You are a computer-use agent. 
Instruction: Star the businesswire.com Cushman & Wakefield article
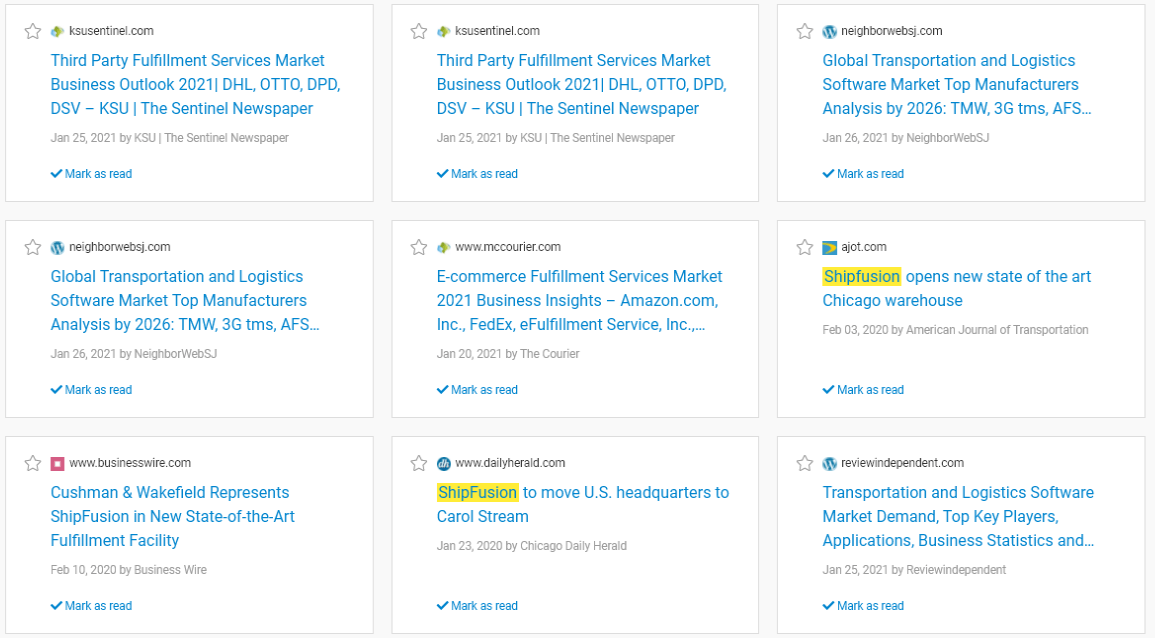pyautogui.click(x=33, y=463)
